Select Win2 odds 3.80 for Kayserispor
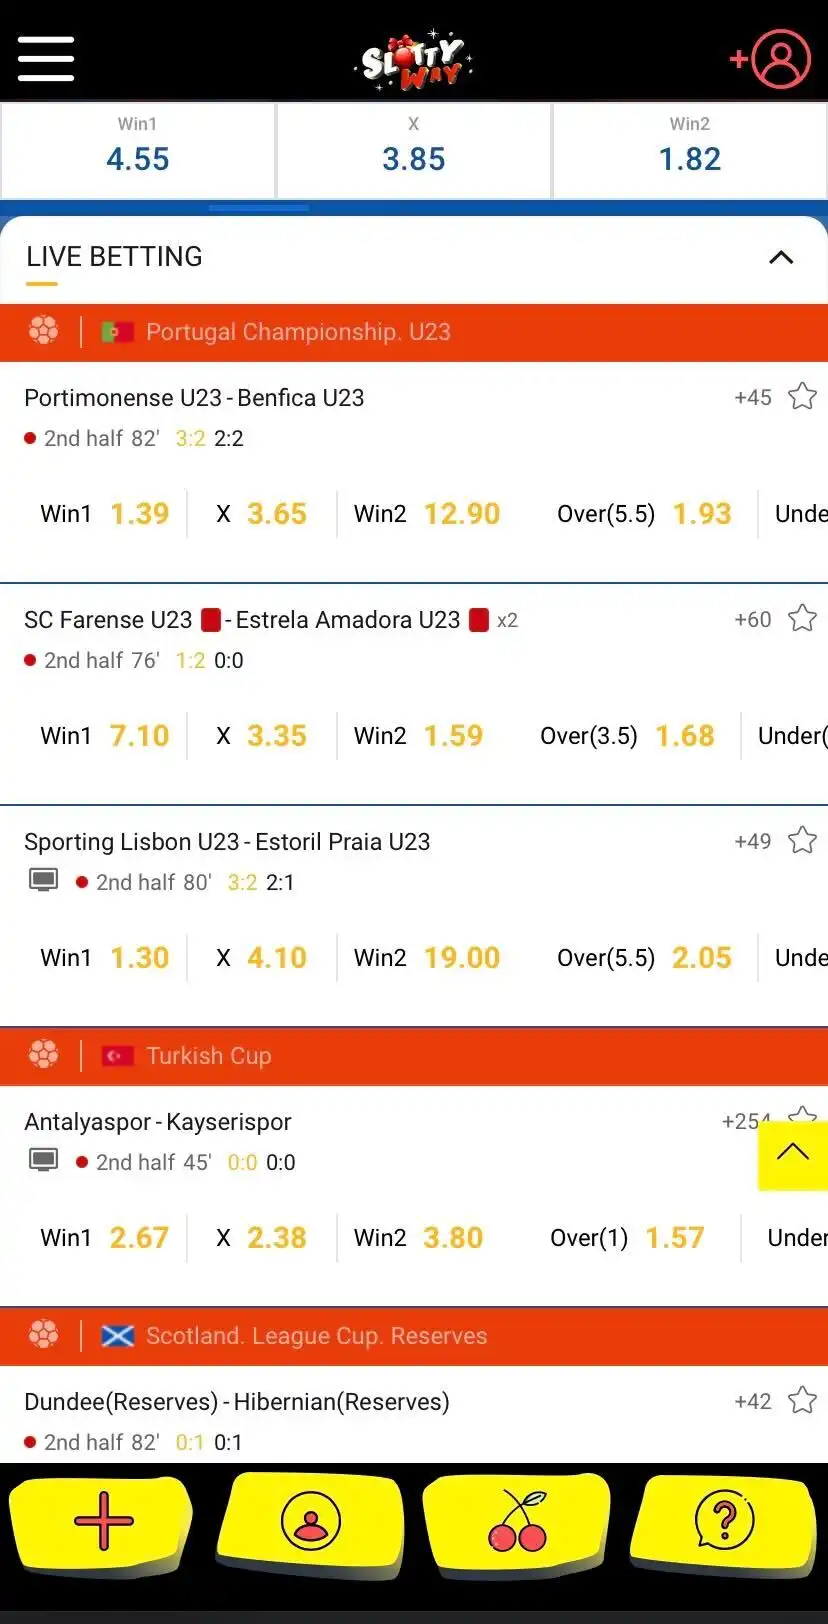The image size is (828, 1624). click(x=452, y=1238)
